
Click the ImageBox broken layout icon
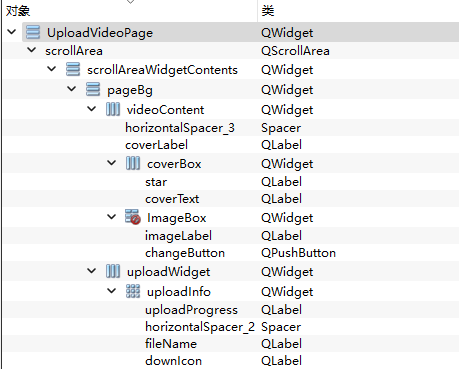click(133, 217)
